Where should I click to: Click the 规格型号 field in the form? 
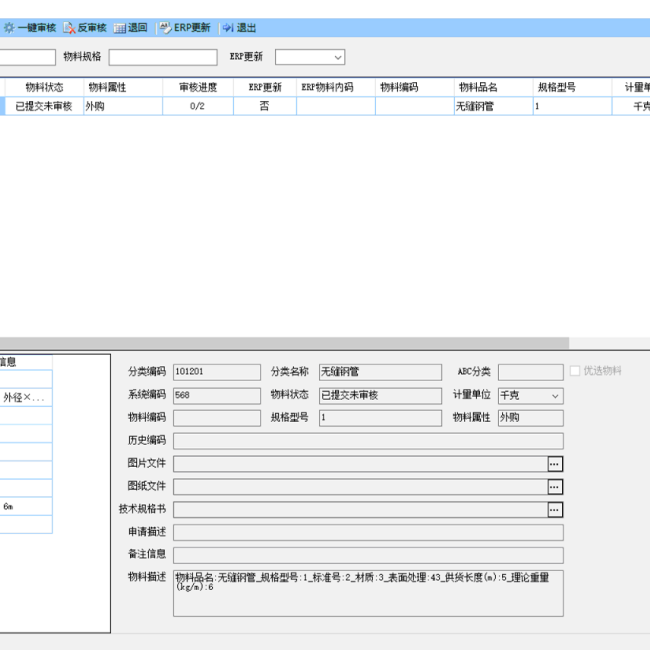[380, 418]
